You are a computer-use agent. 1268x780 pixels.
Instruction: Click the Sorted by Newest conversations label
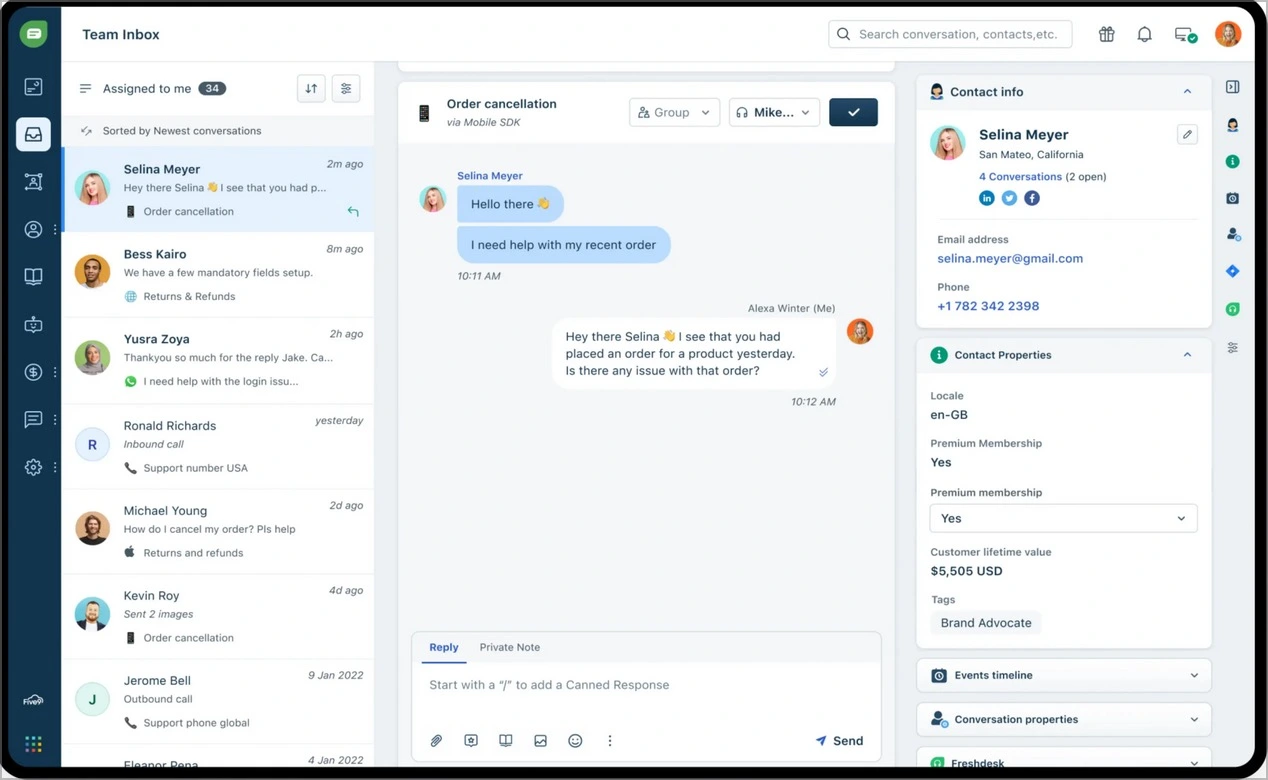(x=182, y=131)
